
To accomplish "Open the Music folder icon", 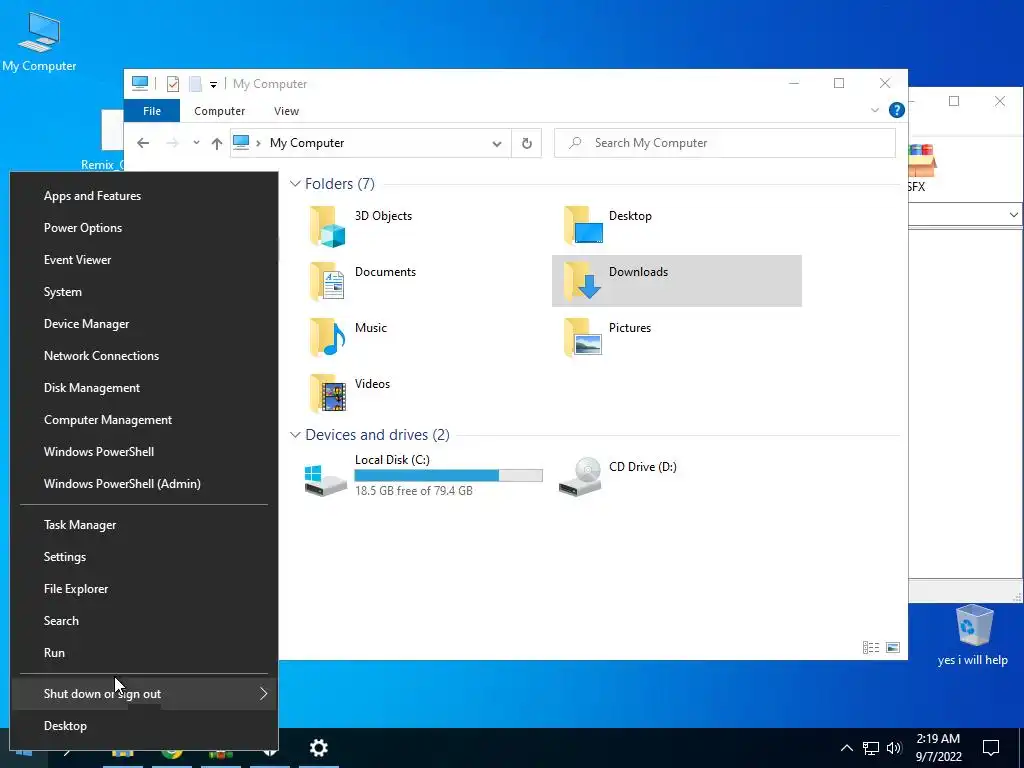I will click(x=327, y=337).
